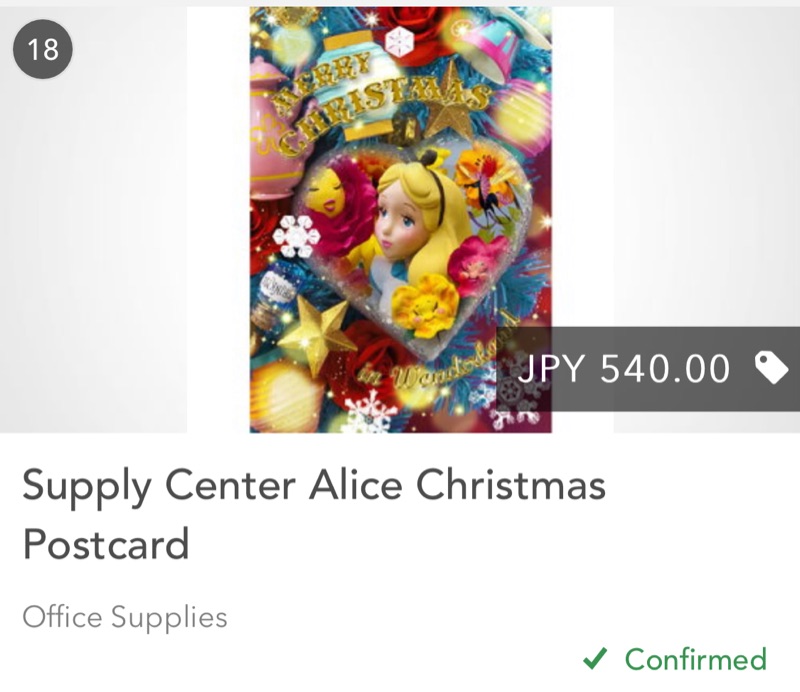Click the word Postcard in the title
The image size is (800, 692).
[106, 543]
